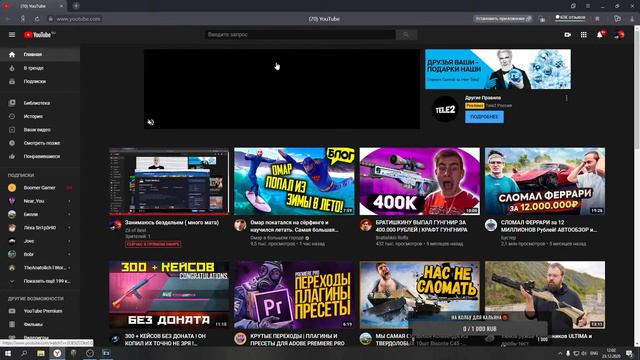Click the YouTube logo

(x=39, y=35)
